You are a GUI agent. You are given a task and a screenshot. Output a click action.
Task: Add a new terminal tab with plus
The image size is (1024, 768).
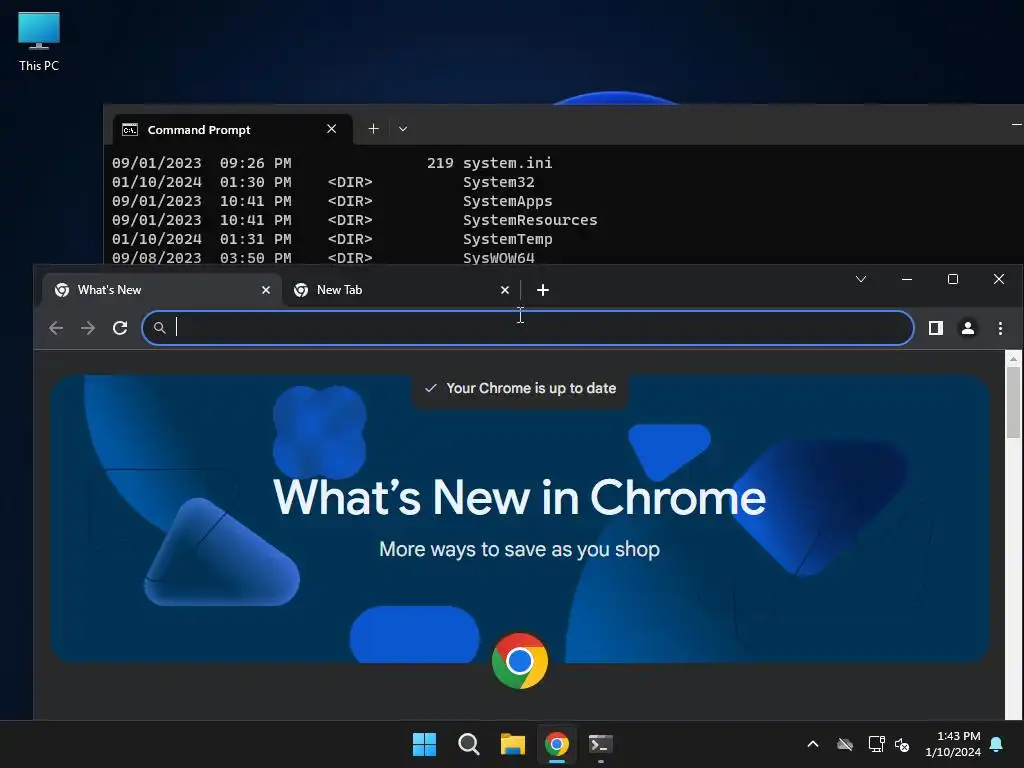[373, 129]
